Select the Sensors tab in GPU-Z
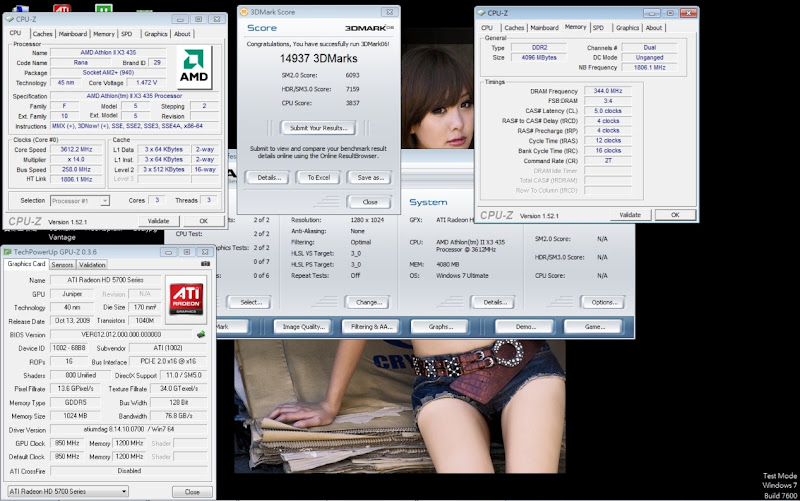 61,265
